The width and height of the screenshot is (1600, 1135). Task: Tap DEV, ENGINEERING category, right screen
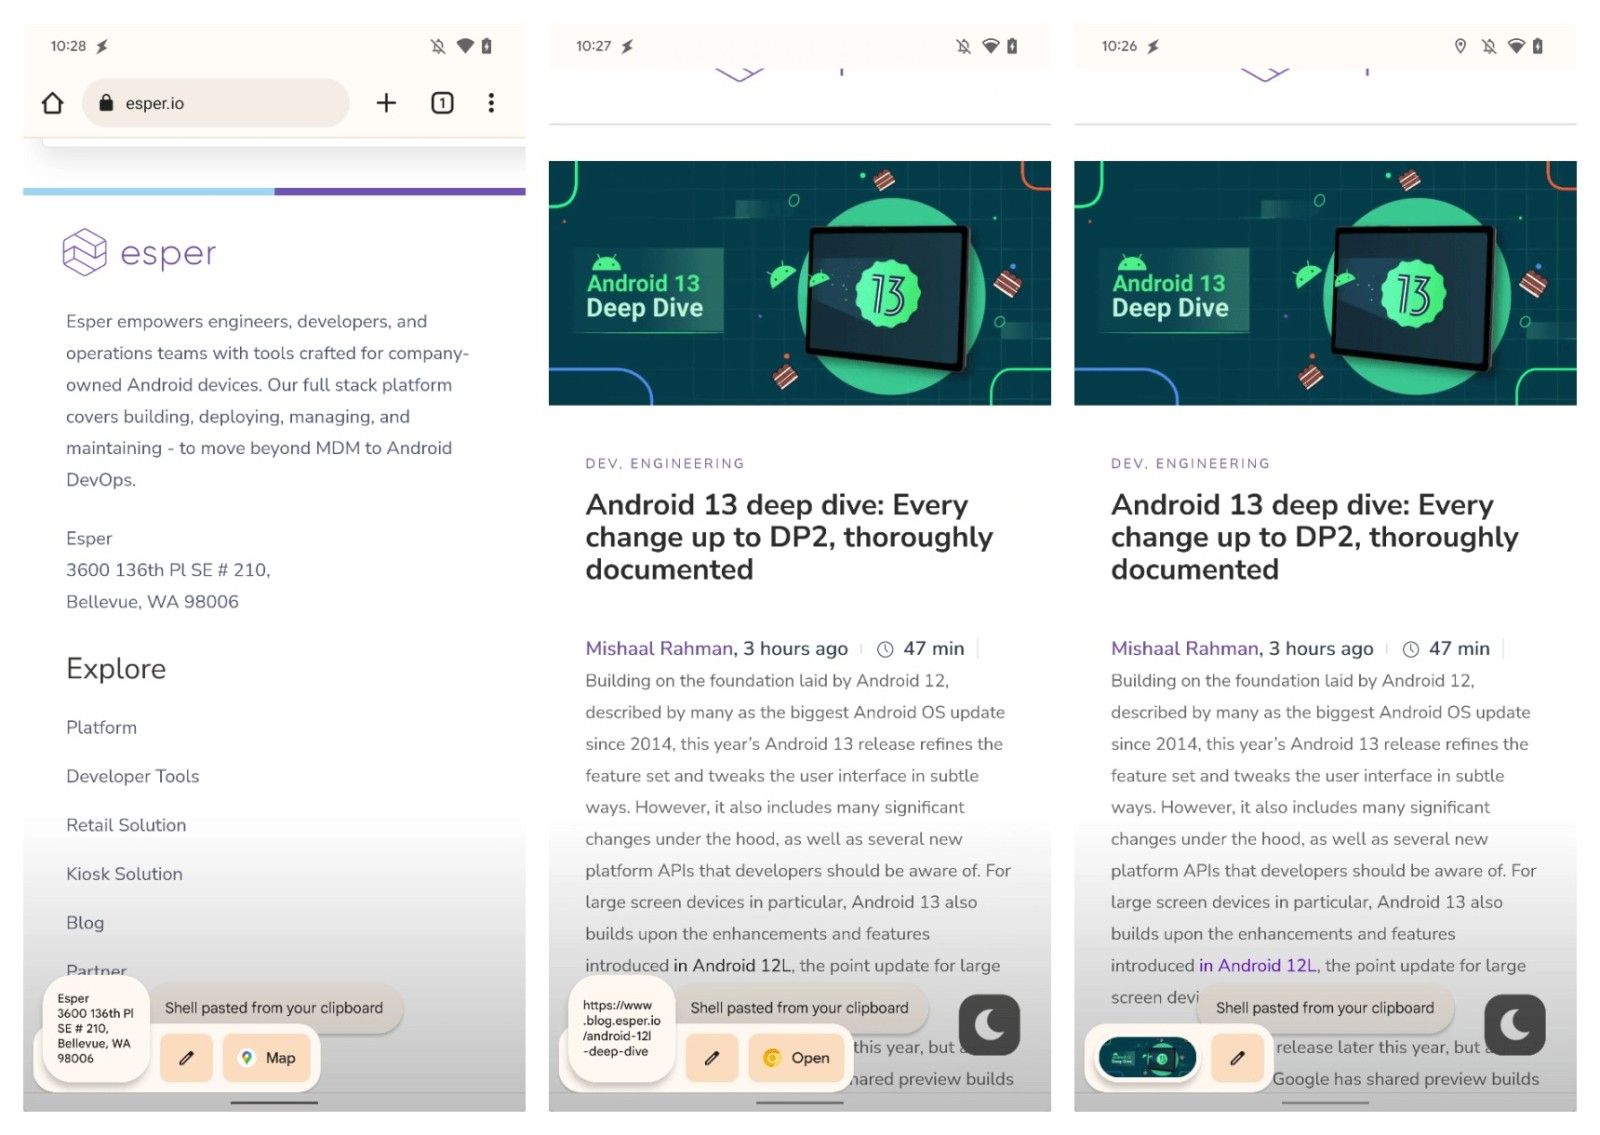tap(1190, 463)
